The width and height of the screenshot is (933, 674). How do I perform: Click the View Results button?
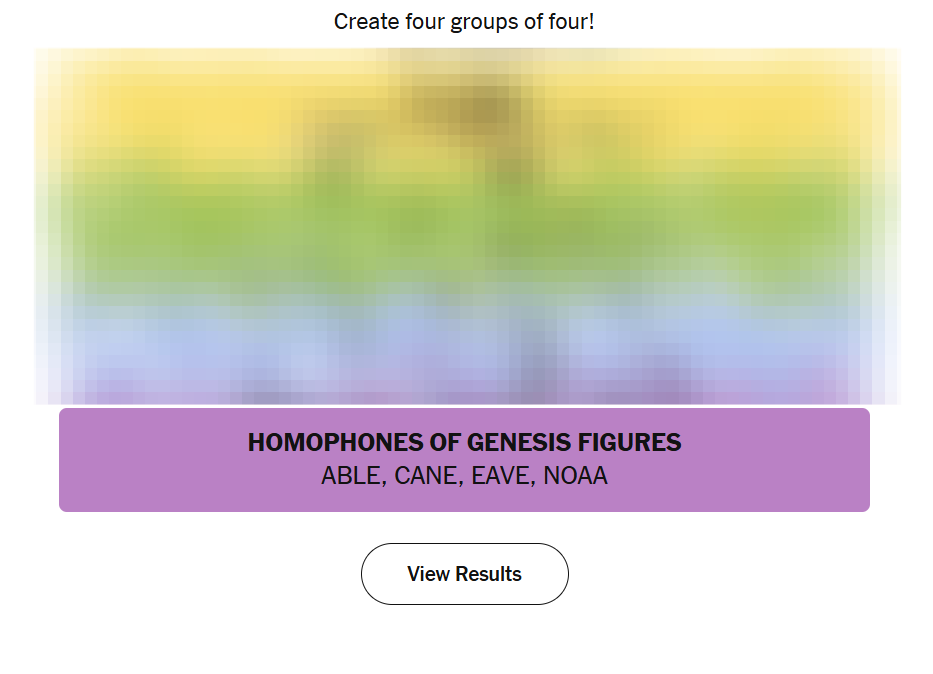pos(464,574)
